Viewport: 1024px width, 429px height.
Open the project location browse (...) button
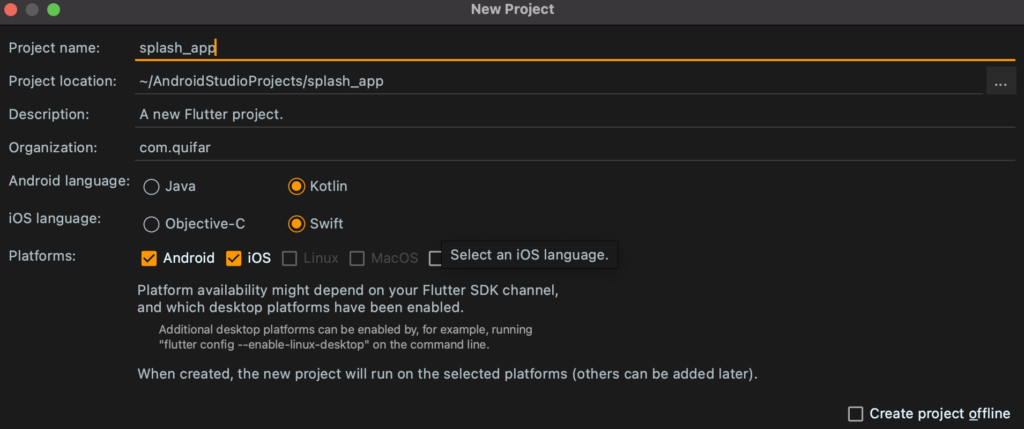click(1000, 81)
